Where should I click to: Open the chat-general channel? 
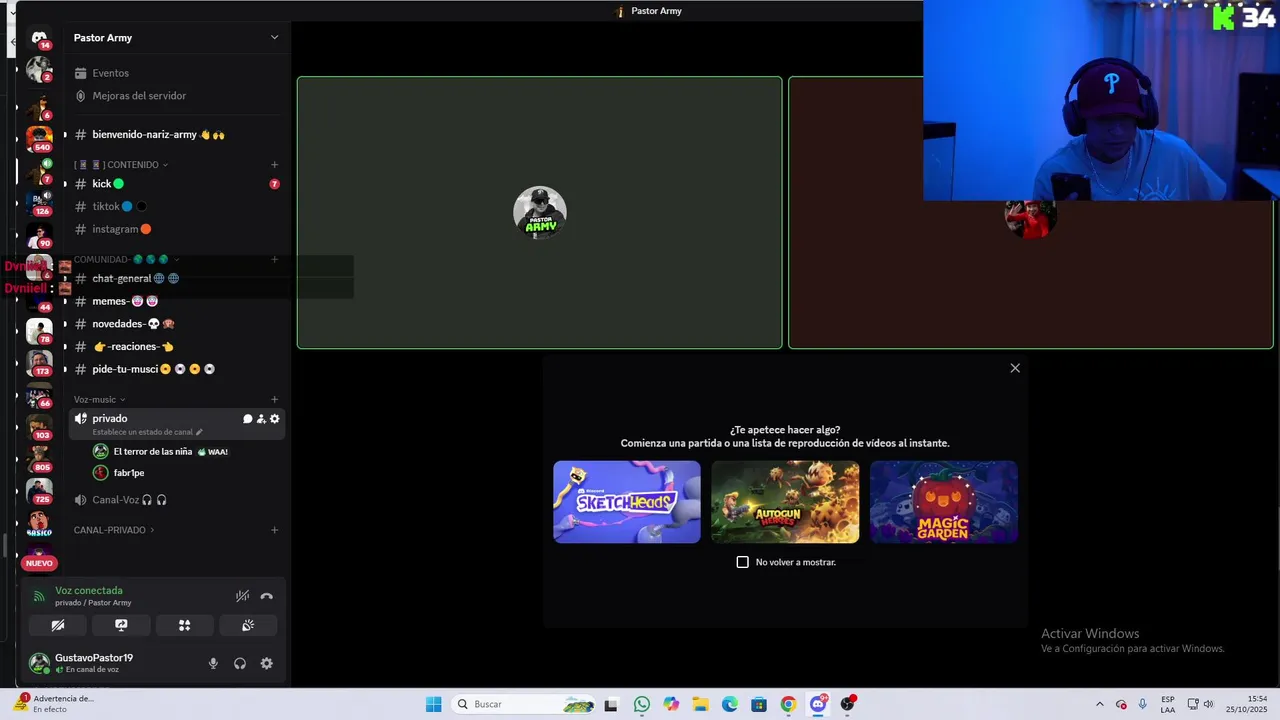pyautogui.click(x=177, y=278)
